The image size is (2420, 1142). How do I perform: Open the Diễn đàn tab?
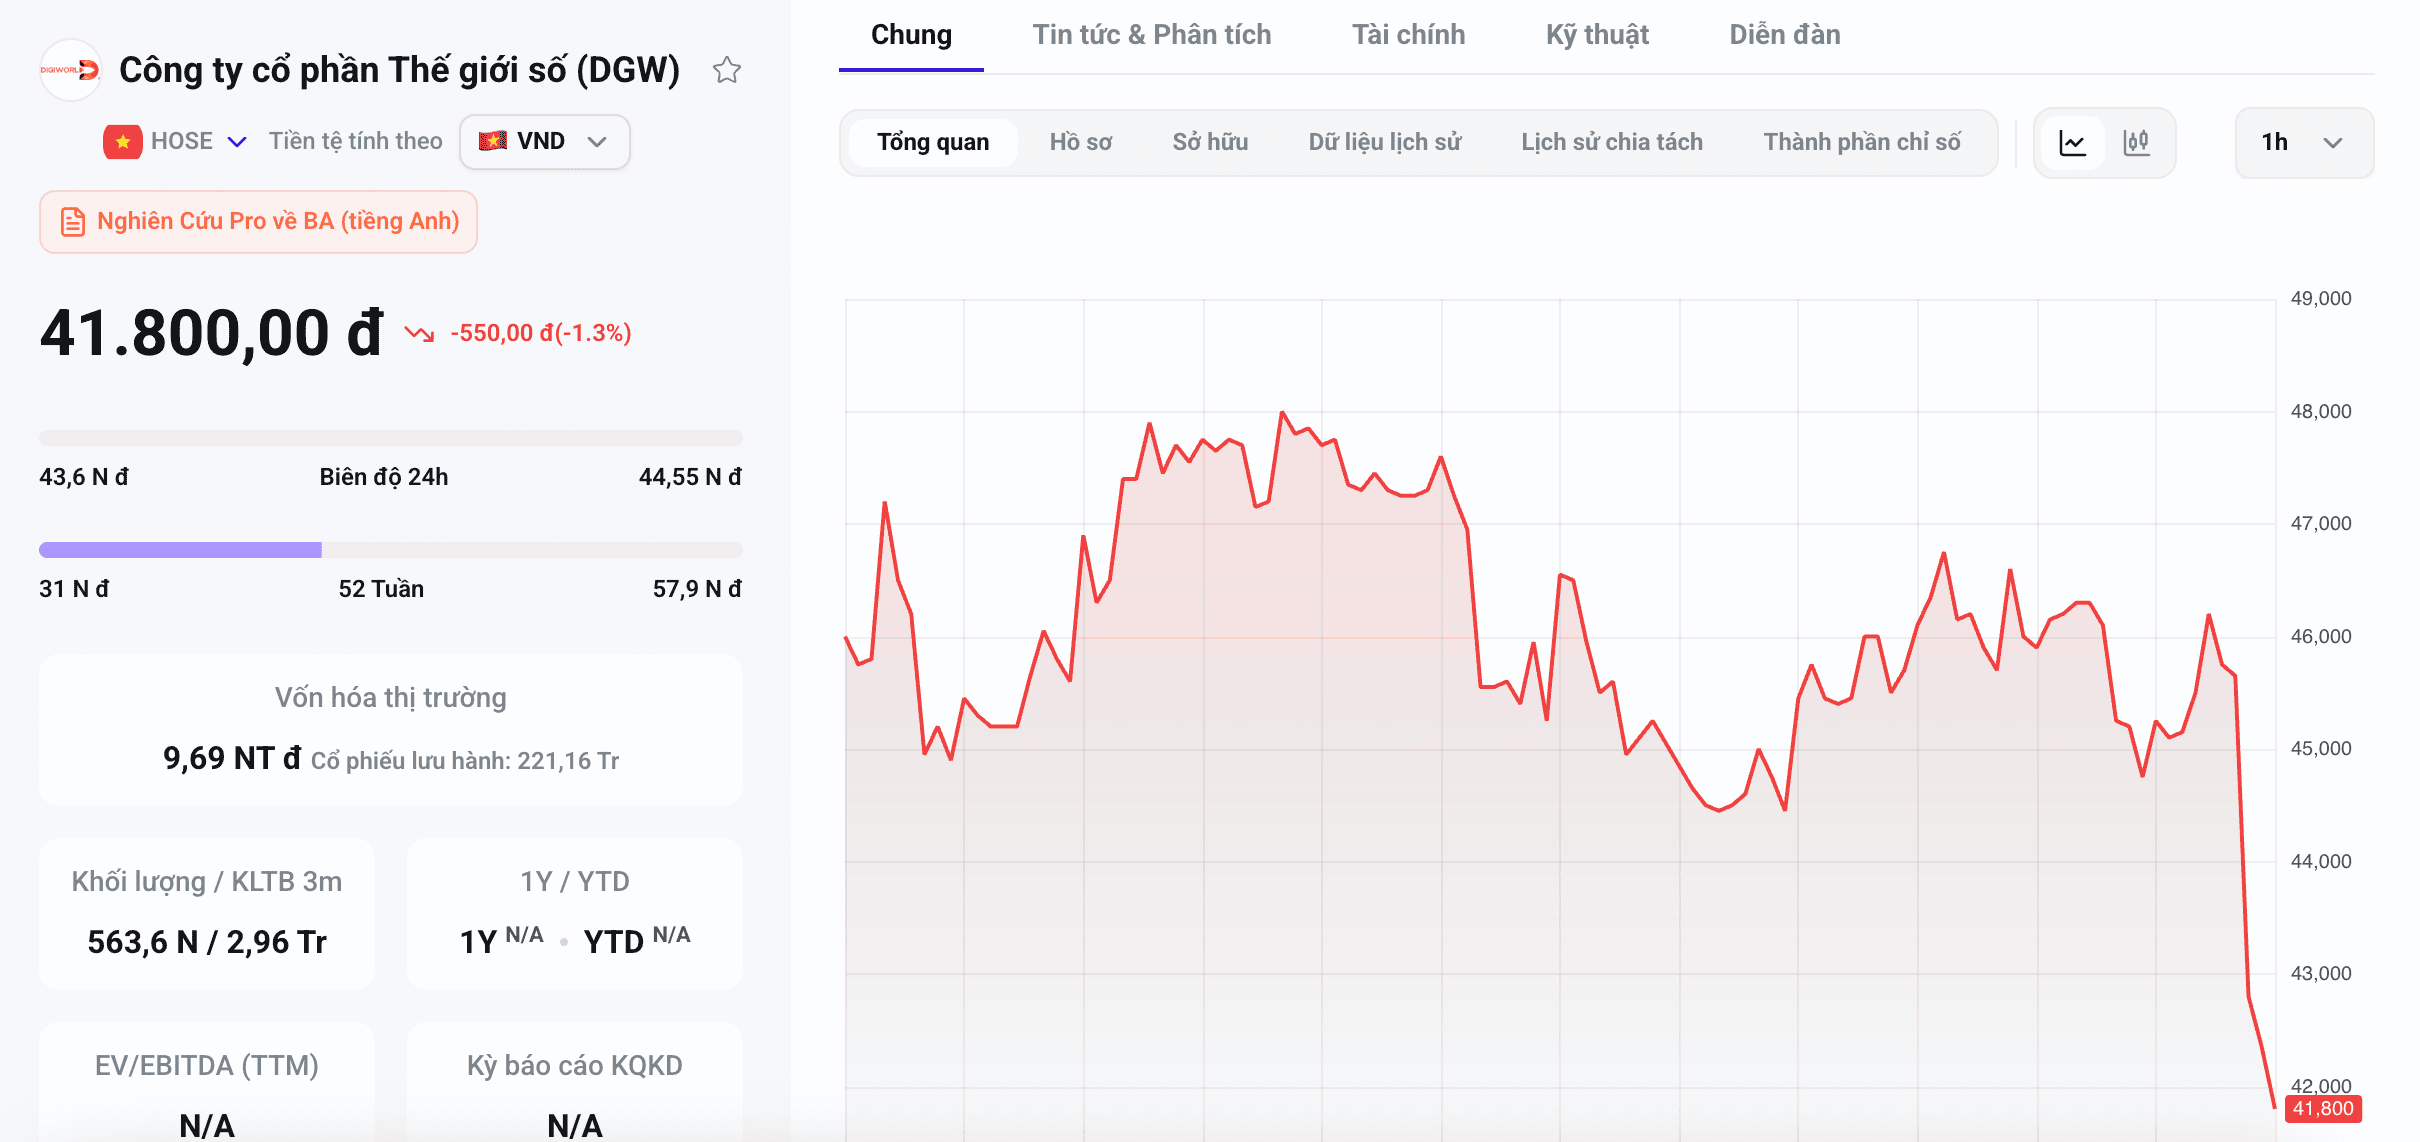tap(1785, 35)
